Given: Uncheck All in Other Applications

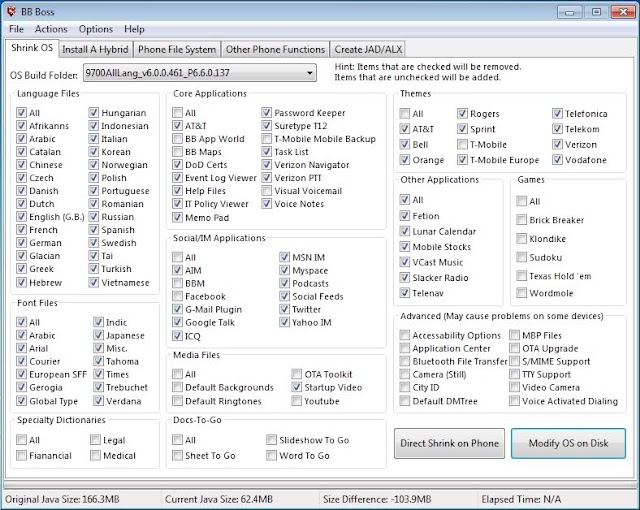Looking at the screenshot, I should (404, 200).
